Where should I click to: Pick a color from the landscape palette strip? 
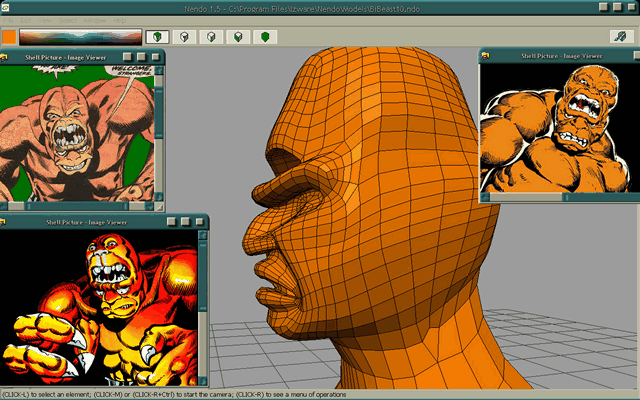(x=80, y=37)
